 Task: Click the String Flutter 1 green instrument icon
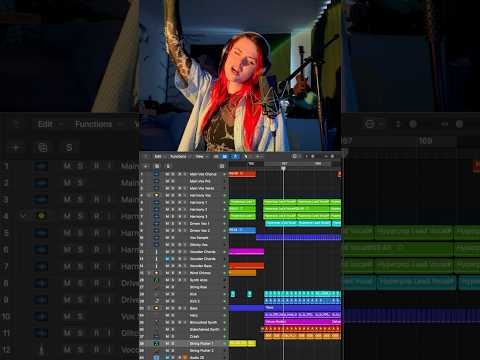click(x=156, y=343)
